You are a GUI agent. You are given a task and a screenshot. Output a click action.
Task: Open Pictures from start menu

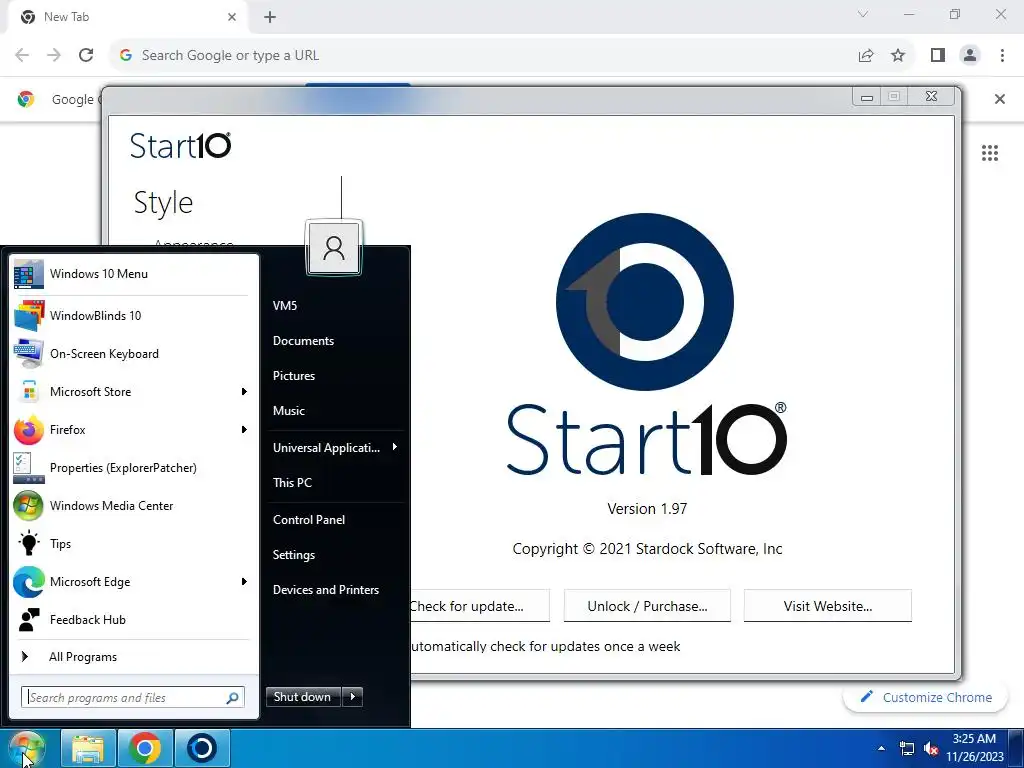tap(294, 376)
